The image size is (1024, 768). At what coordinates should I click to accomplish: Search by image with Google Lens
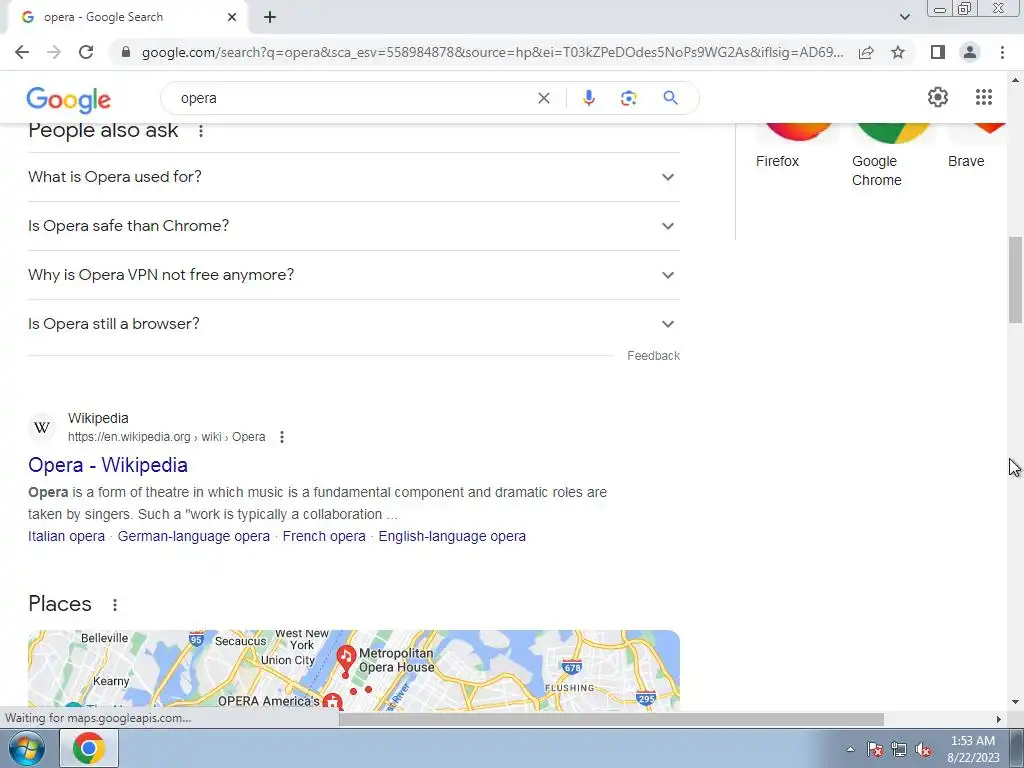click(x=628, y=98)
